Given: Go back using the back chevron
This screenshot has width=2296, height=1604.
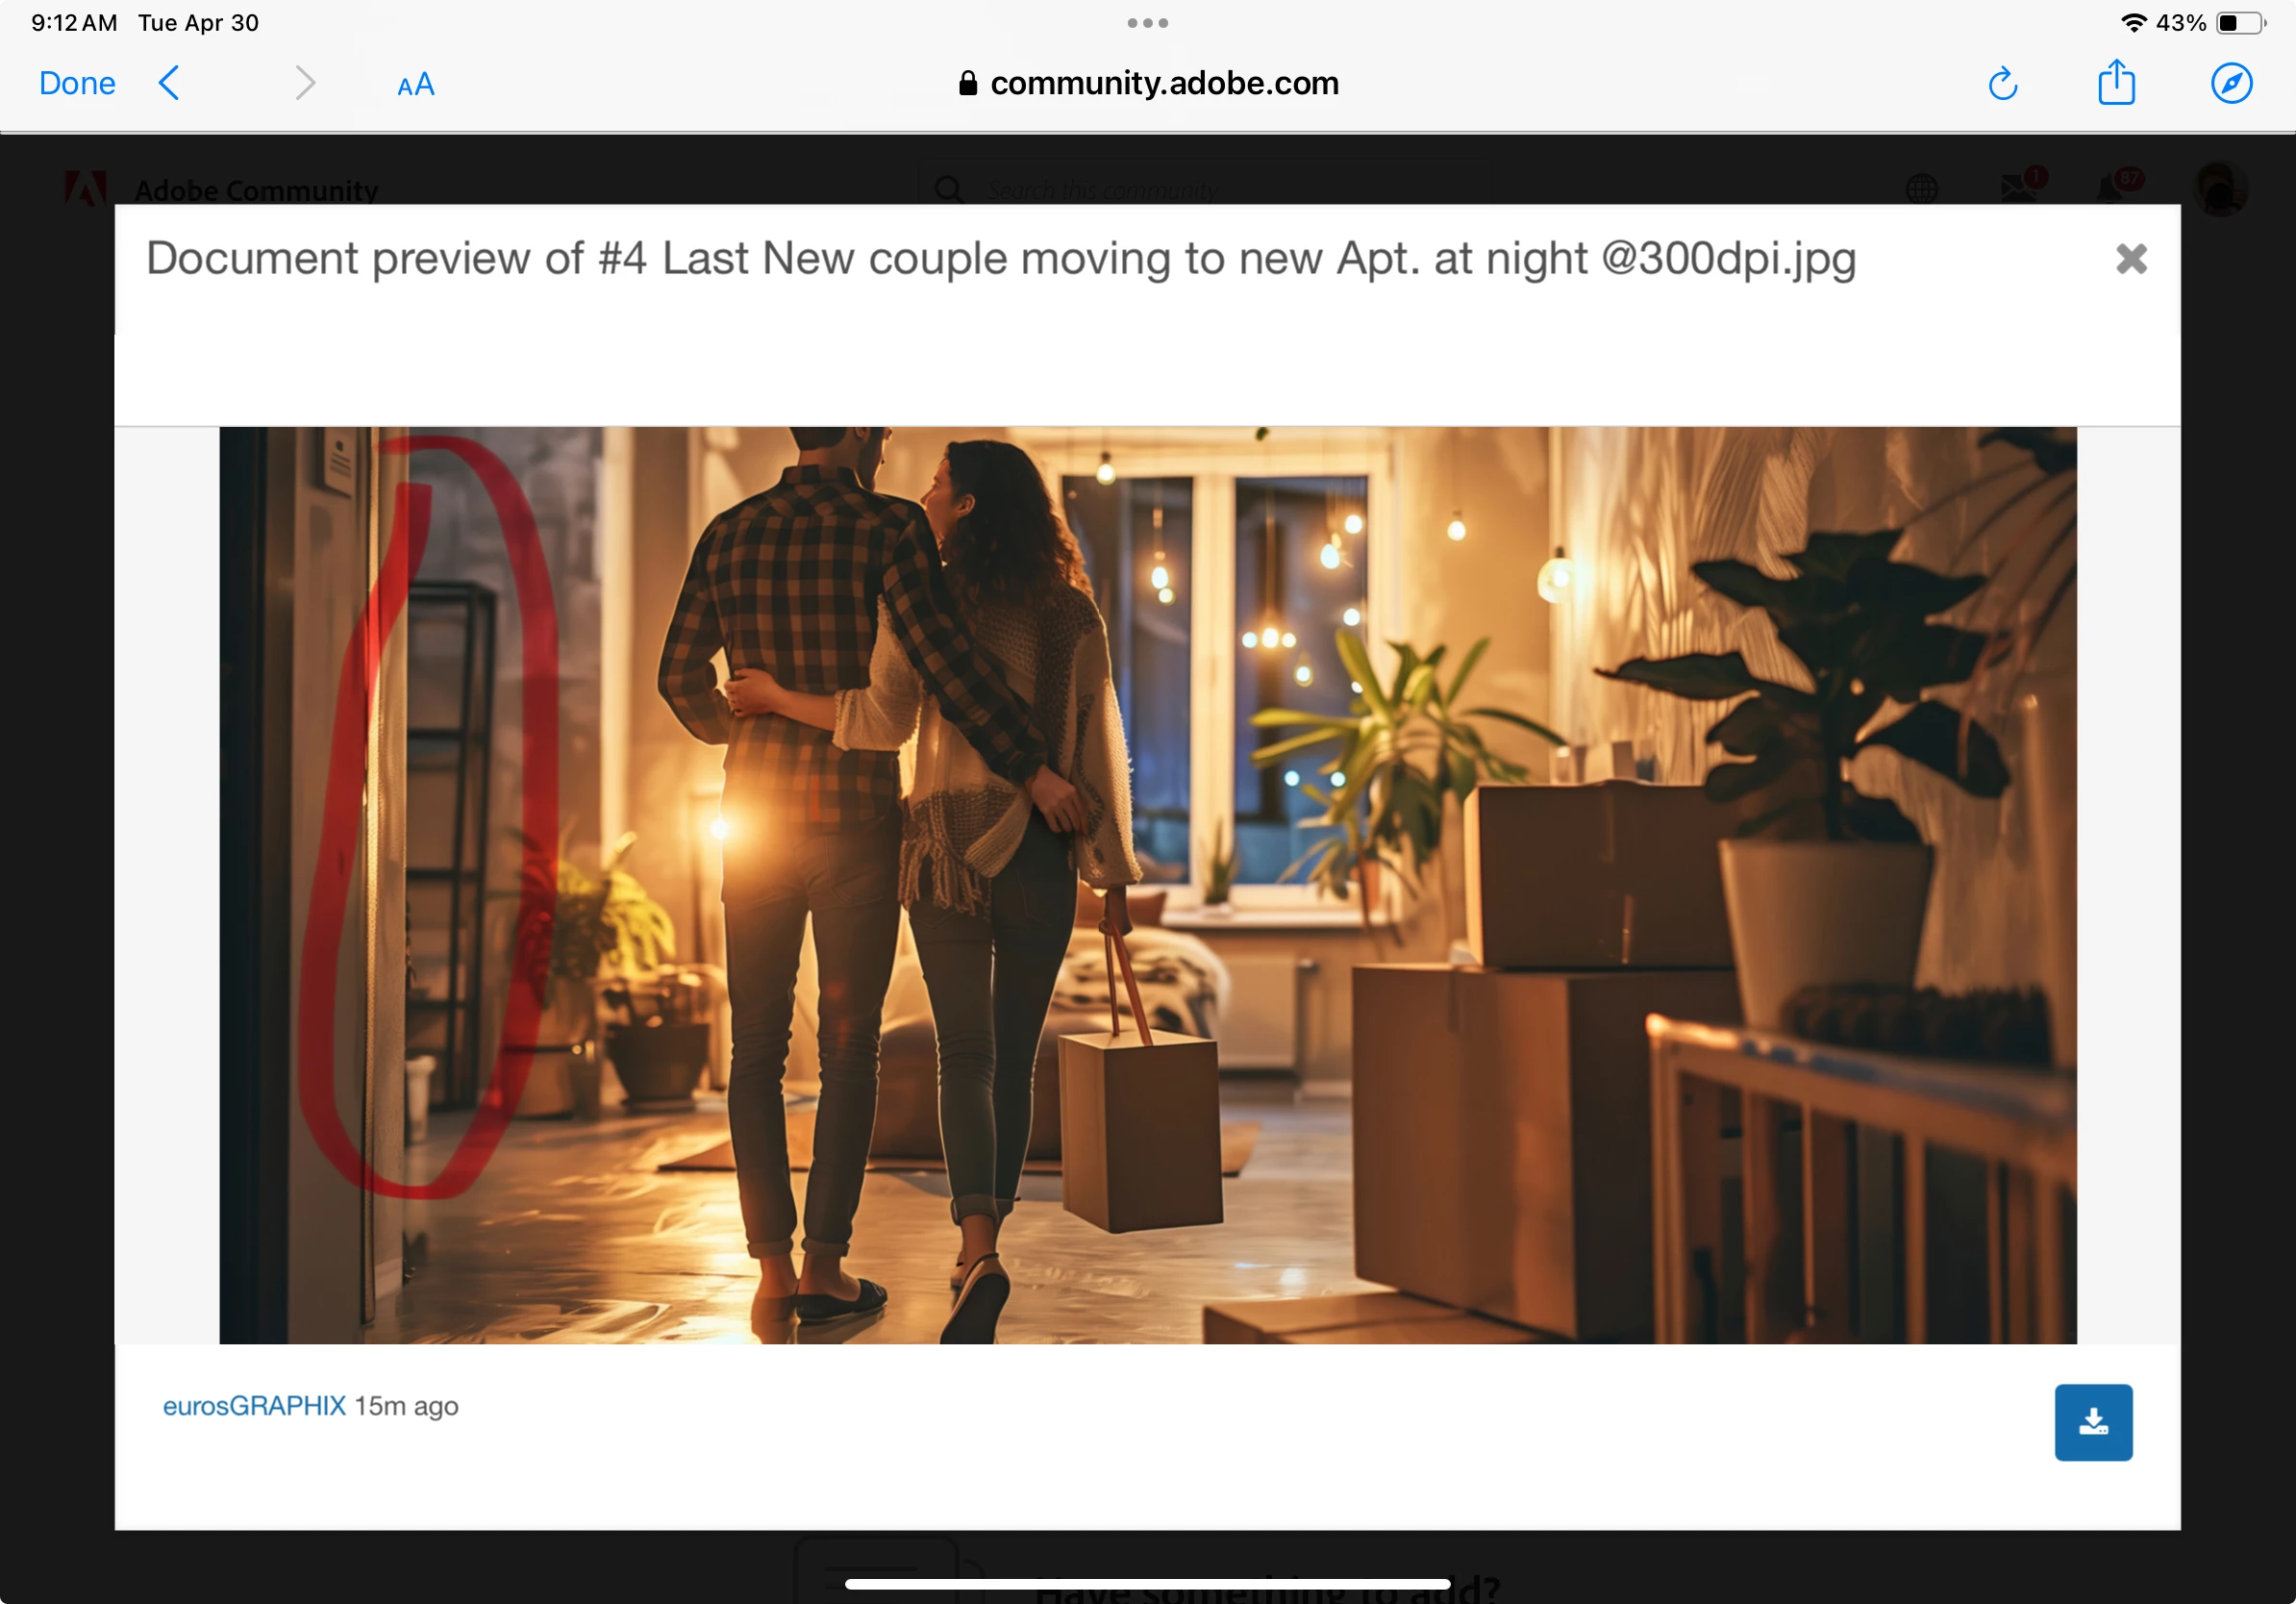Looking at the screenshot, I should click(170, 83).
